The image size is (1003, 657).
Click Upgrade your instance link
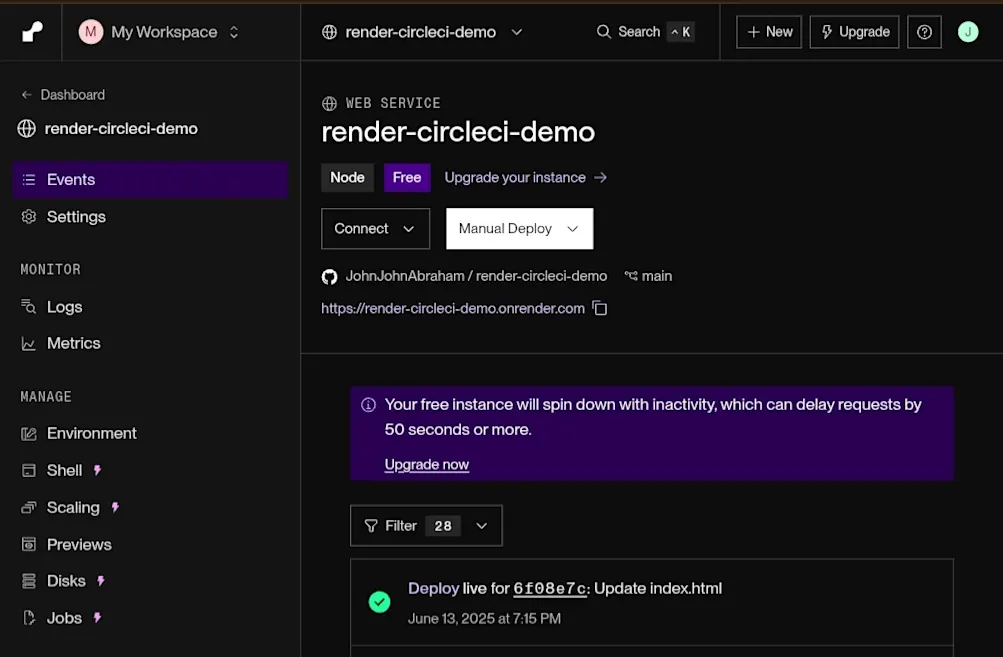click(x=516, y=177)
